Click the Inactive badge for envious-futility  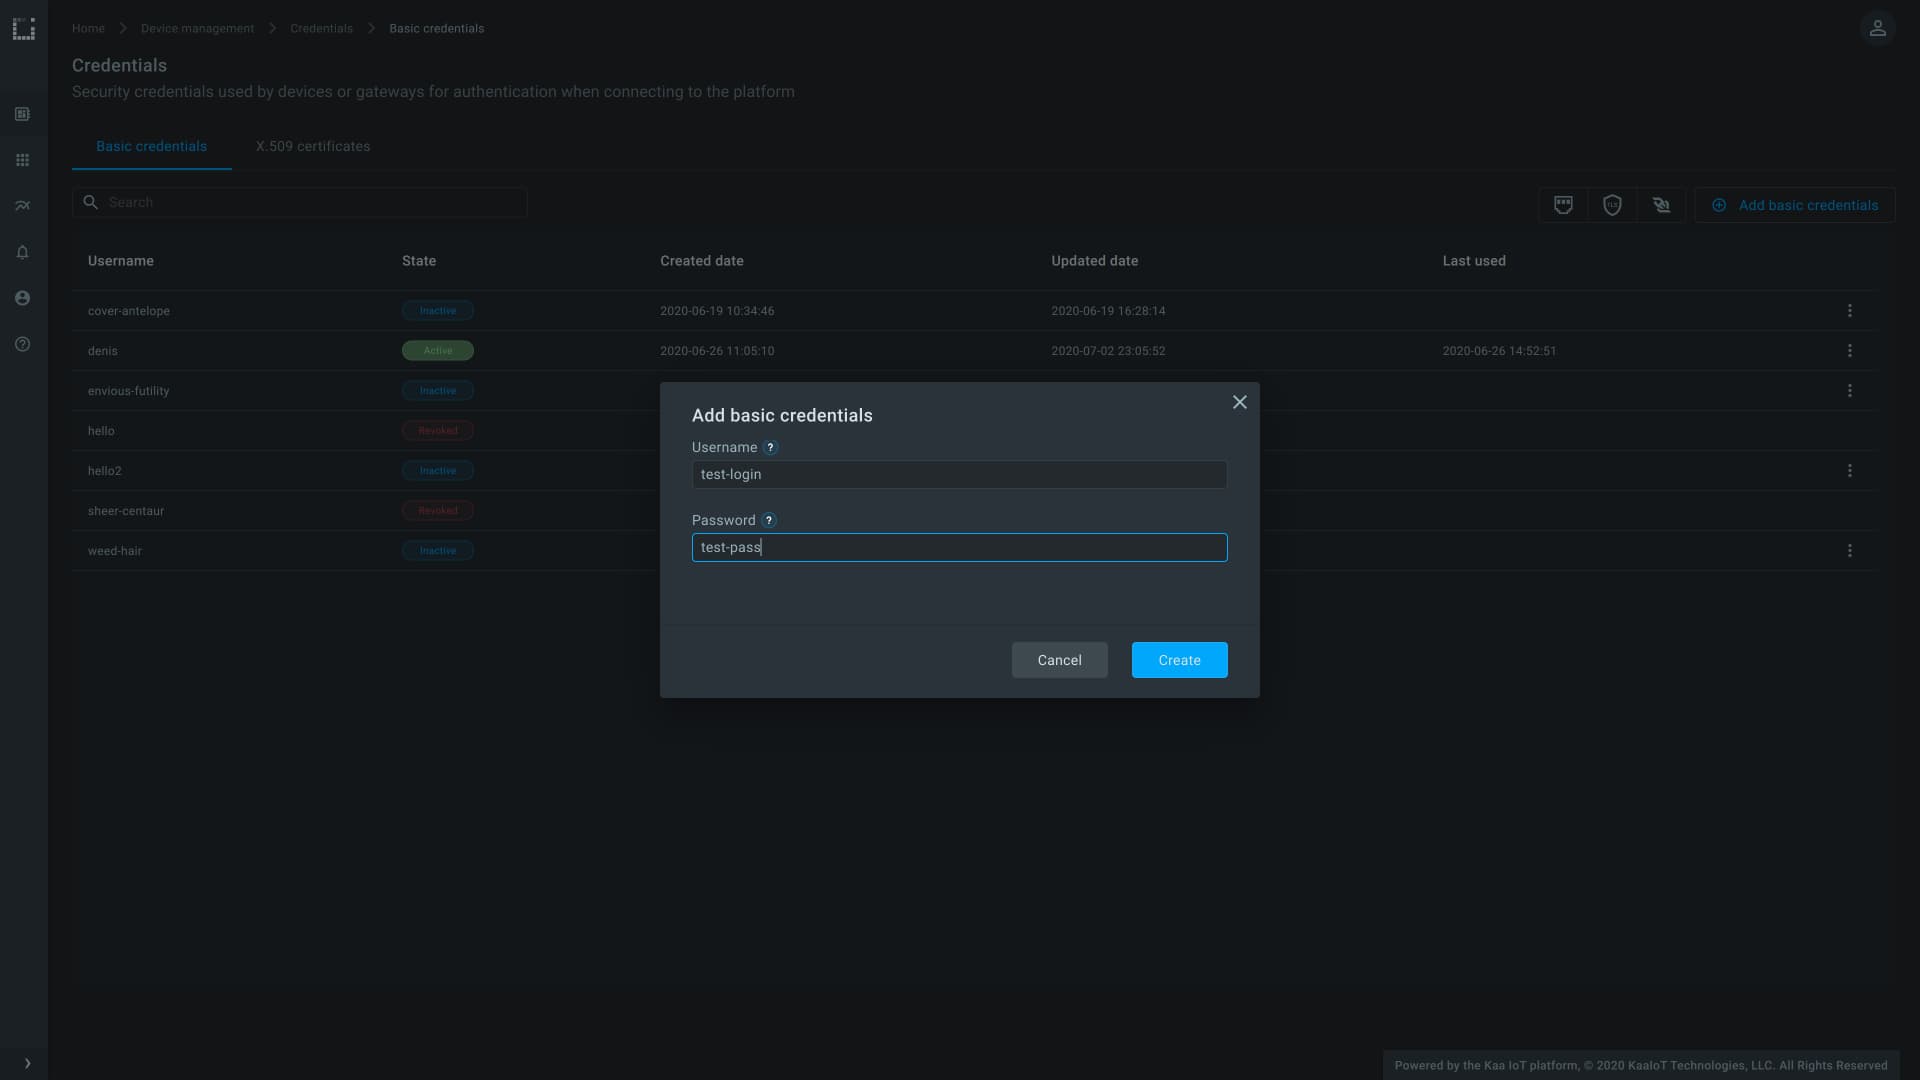pos(438,391)
